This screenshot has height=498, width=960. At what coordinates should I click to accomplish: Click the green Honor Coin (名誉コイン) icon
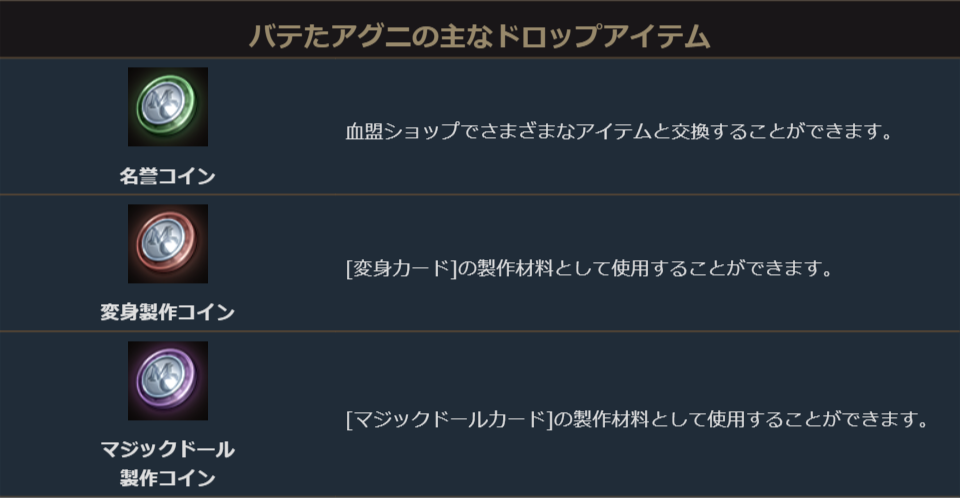pyautogui.click(x=167, y=107)
